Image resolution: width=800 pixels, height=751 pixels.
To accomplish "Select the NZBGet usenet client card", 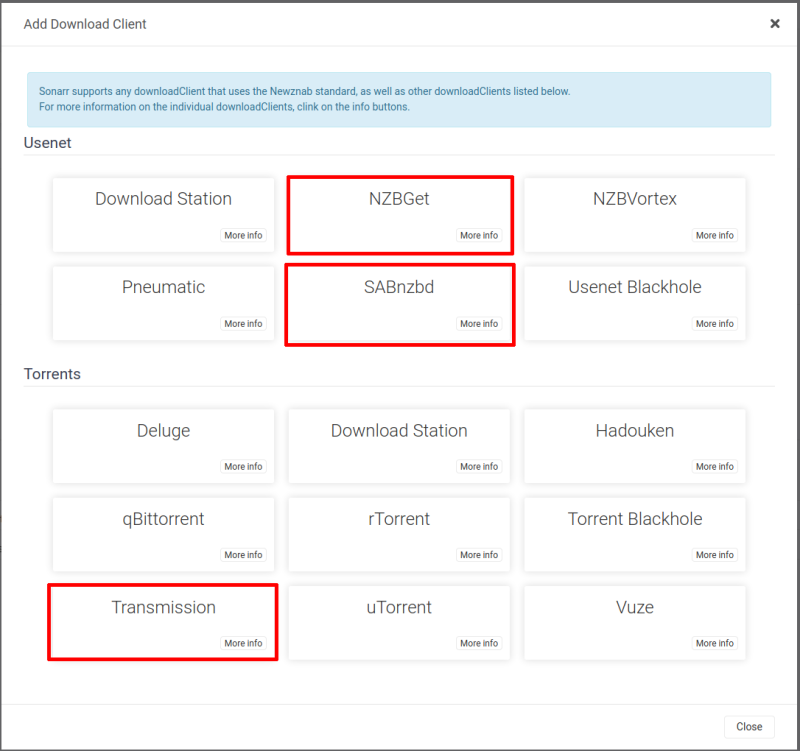I will (399, 215).
